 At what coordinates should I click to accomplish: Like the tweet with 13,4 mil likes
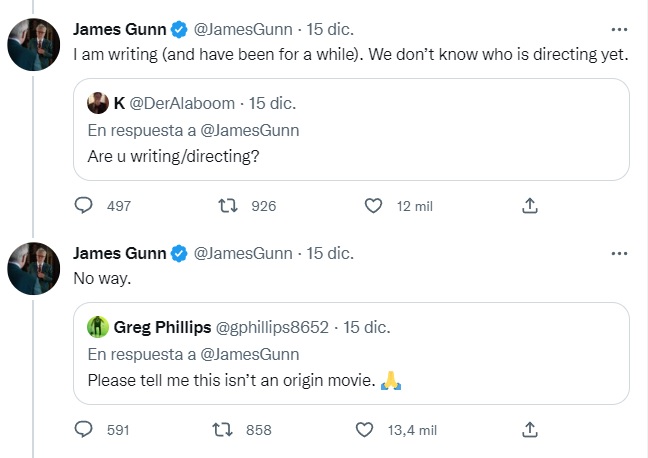tap(364, 429)
